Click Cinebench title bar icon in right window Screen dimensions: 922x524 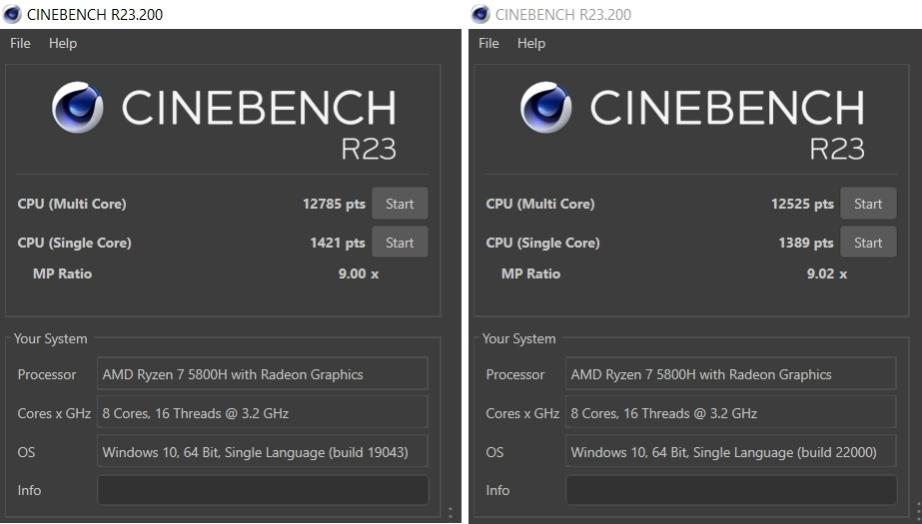(x=480, y=14)
